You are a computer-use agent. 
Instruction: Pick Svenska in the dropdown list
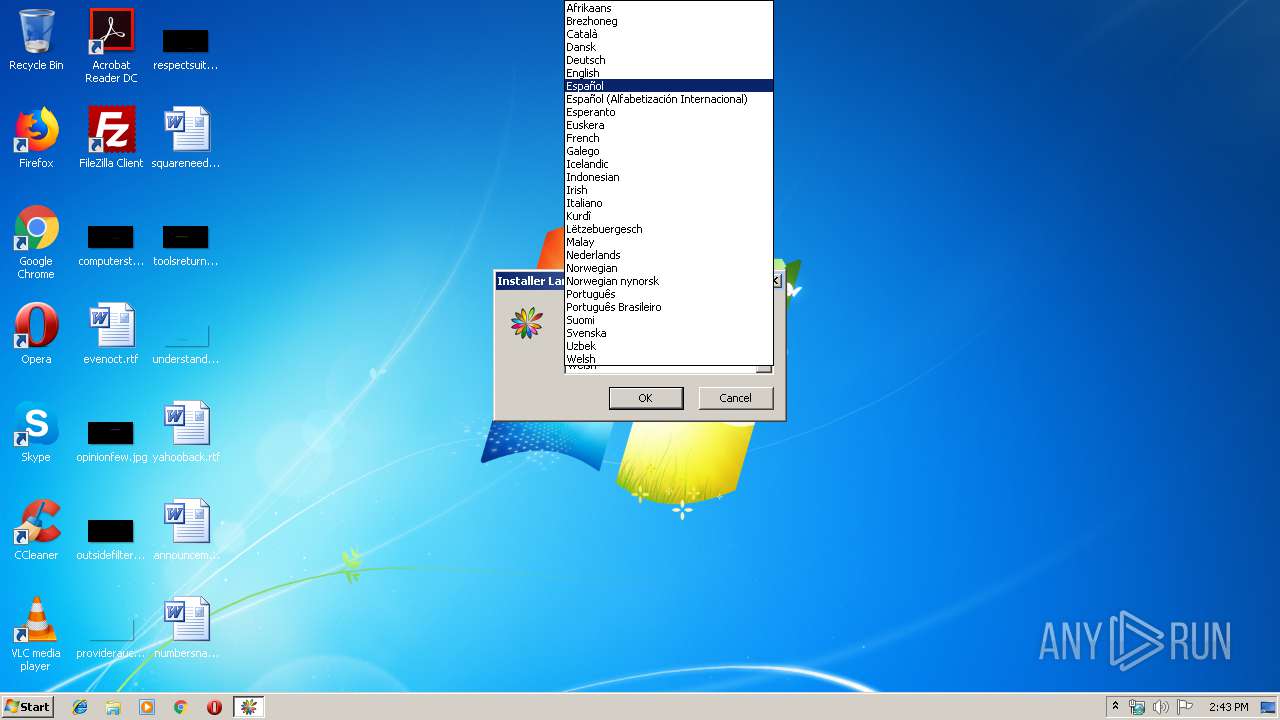tap(669, 333)
